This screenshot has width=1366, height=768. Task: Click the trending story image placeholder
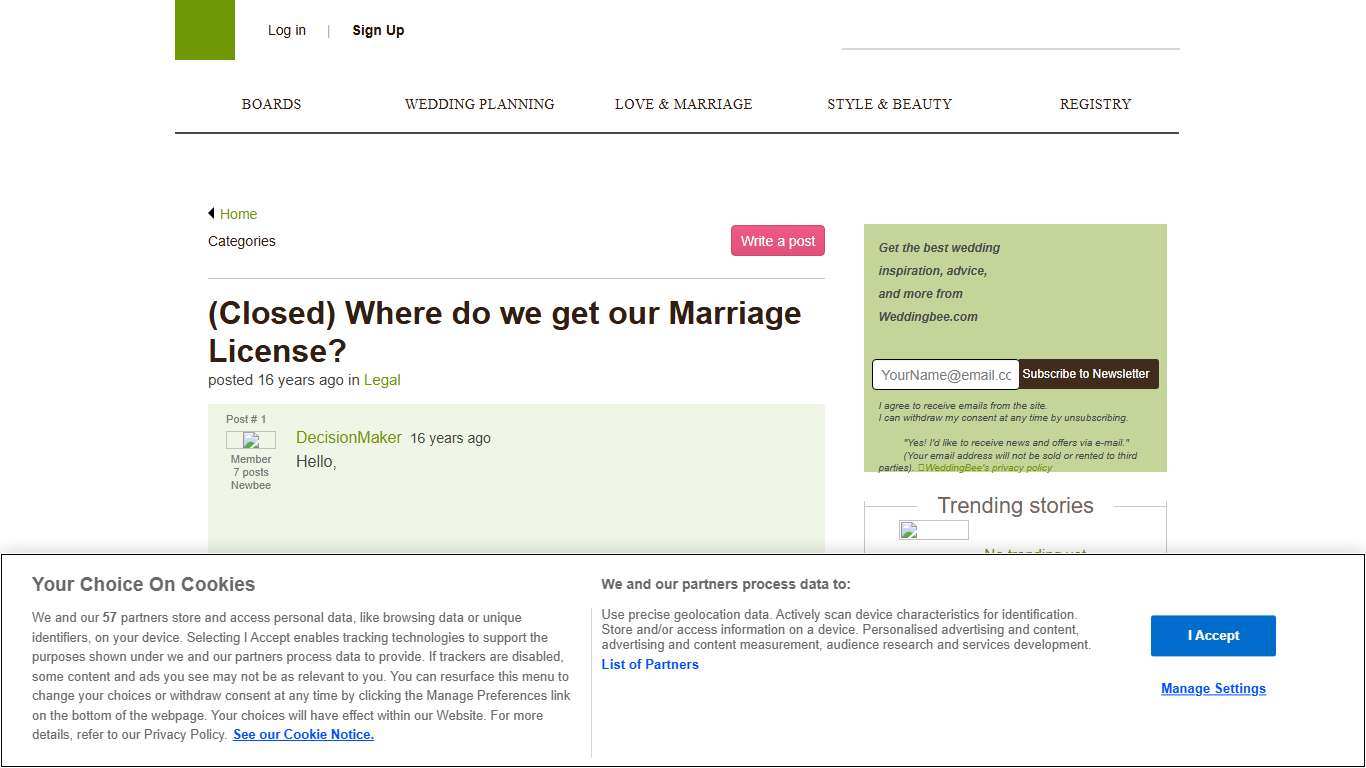(933, 530)
